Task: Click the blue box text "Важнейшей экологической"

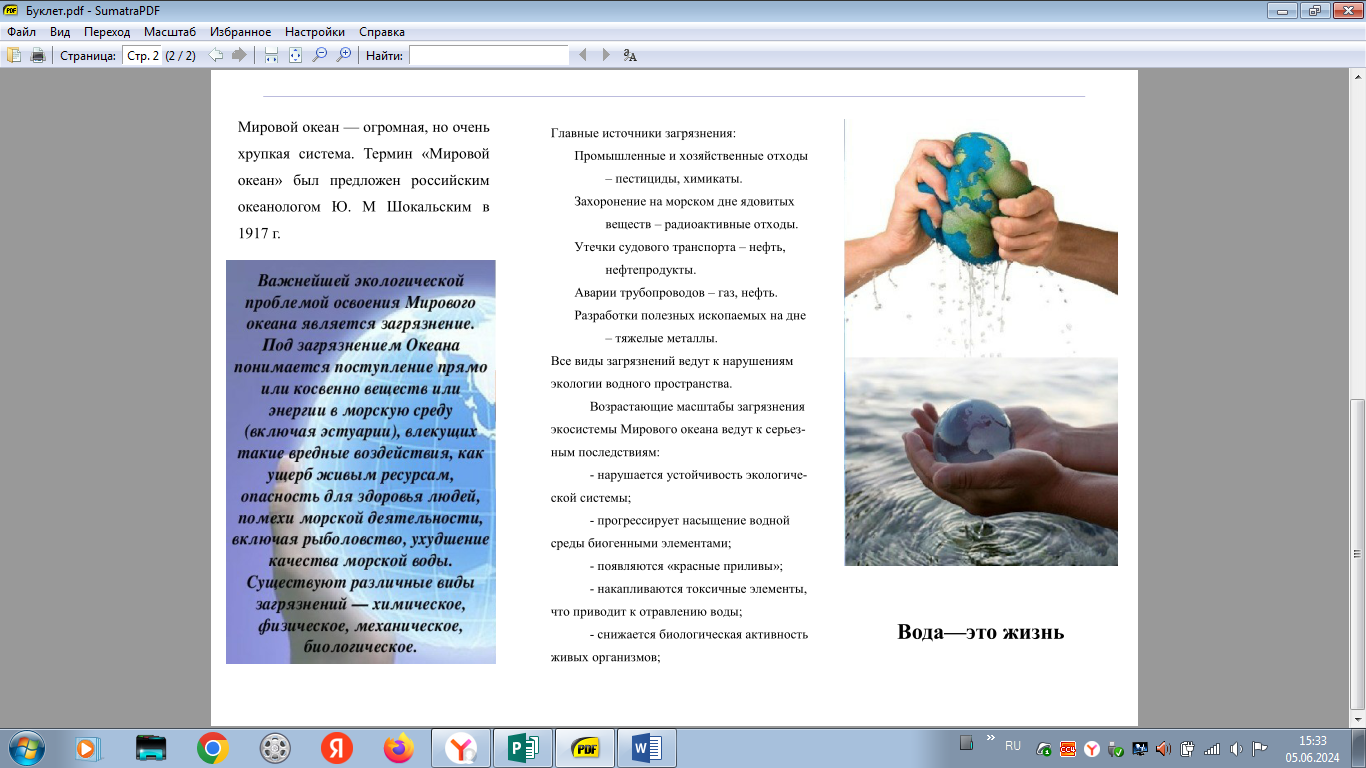Action: [362, 281]
